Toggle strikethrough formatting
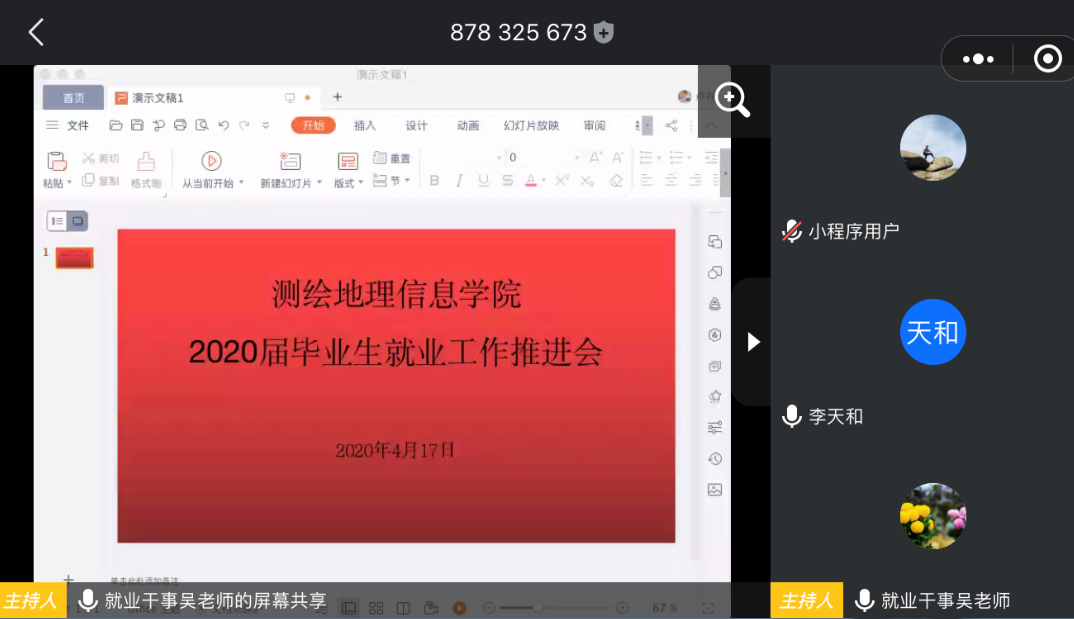Screen dimensions: 1074x619 [508, 181]
